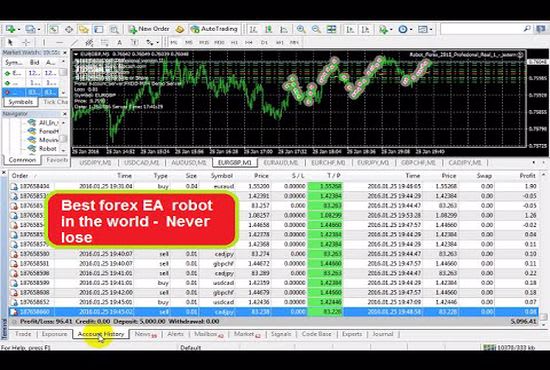550x370 pixels.
Task: Switch to line chart icon
Action: tap(284, 29)
